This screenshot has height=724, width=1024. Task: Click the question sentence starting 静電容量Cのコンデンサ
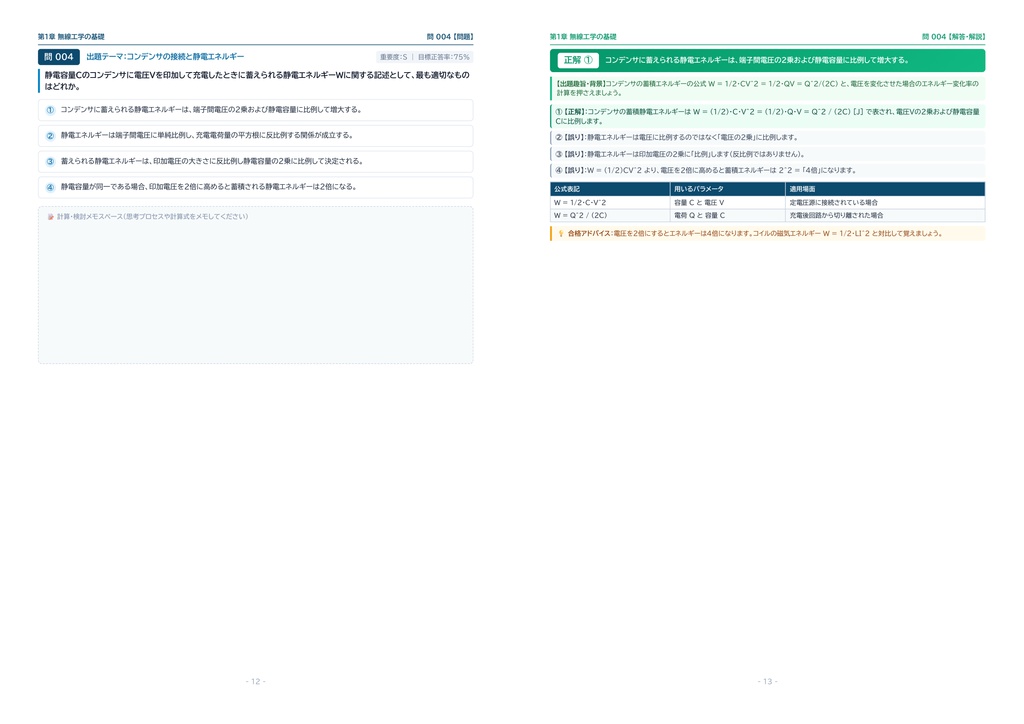tap(257, 80)
